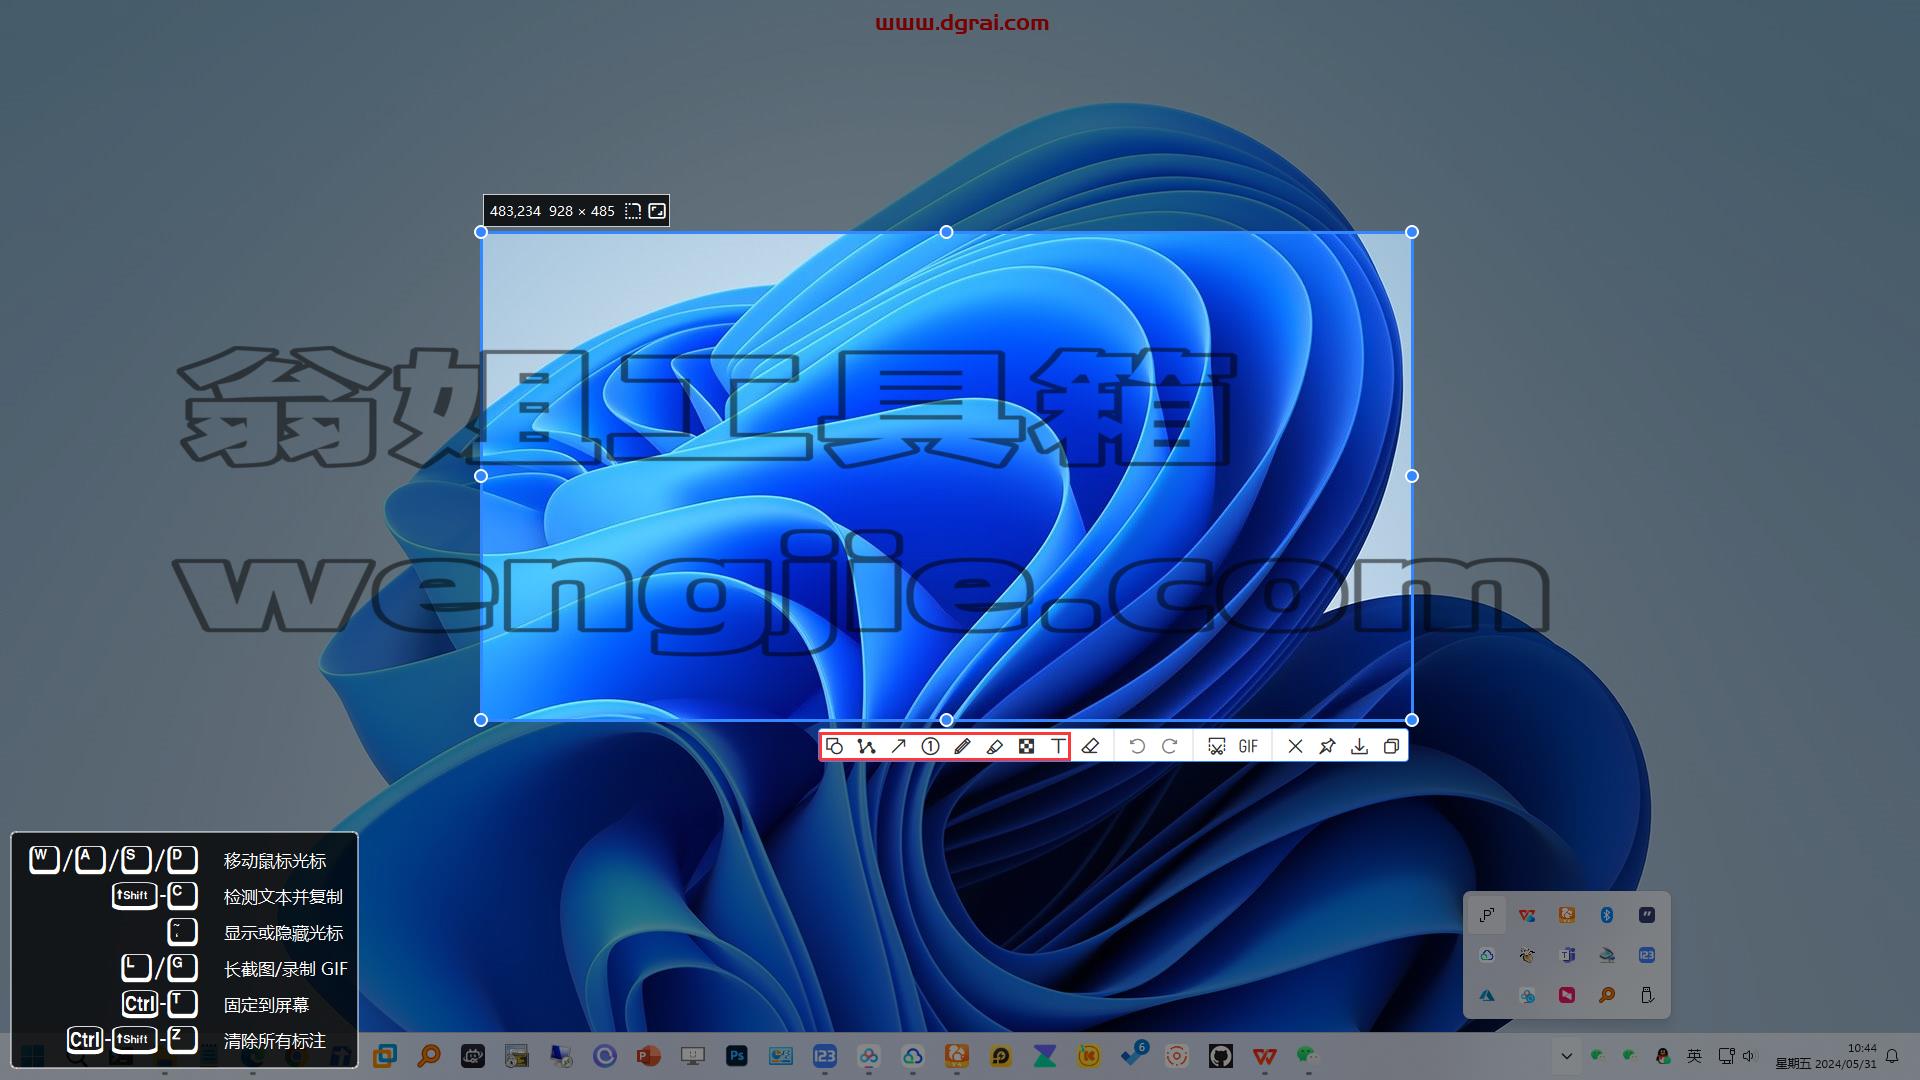Click the fullscreen icon in size label

coord(657,211)
